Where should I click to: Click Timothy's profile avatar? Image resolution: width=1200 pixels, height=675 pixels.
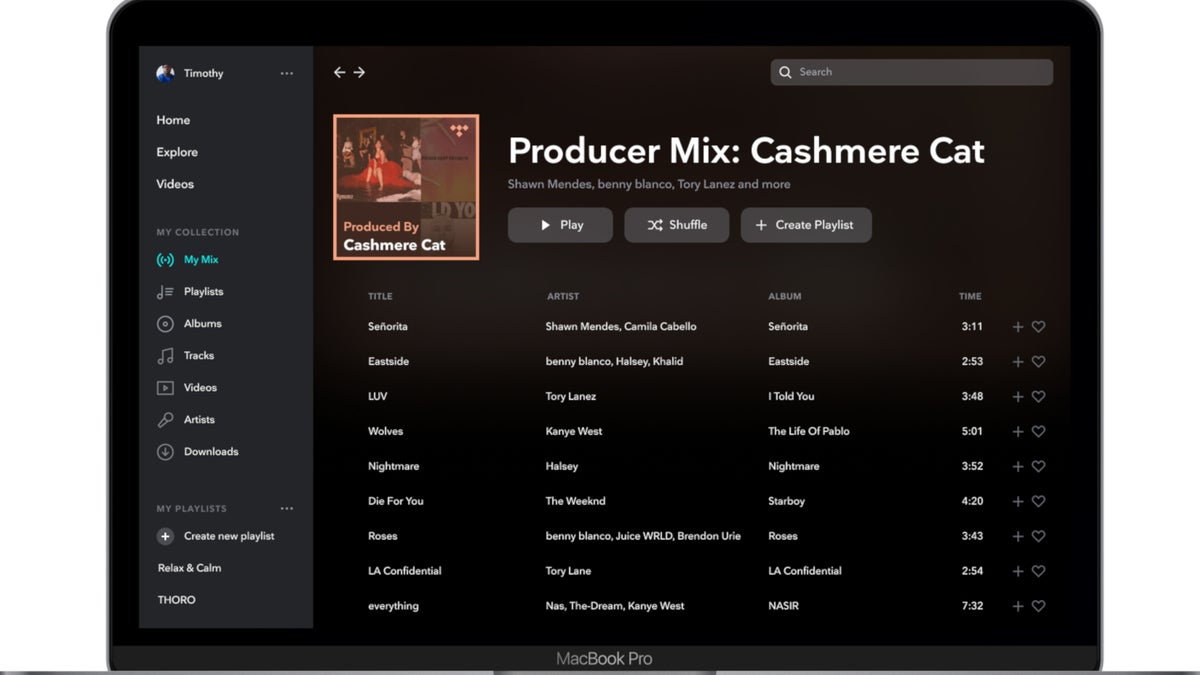tap(165, 73)
